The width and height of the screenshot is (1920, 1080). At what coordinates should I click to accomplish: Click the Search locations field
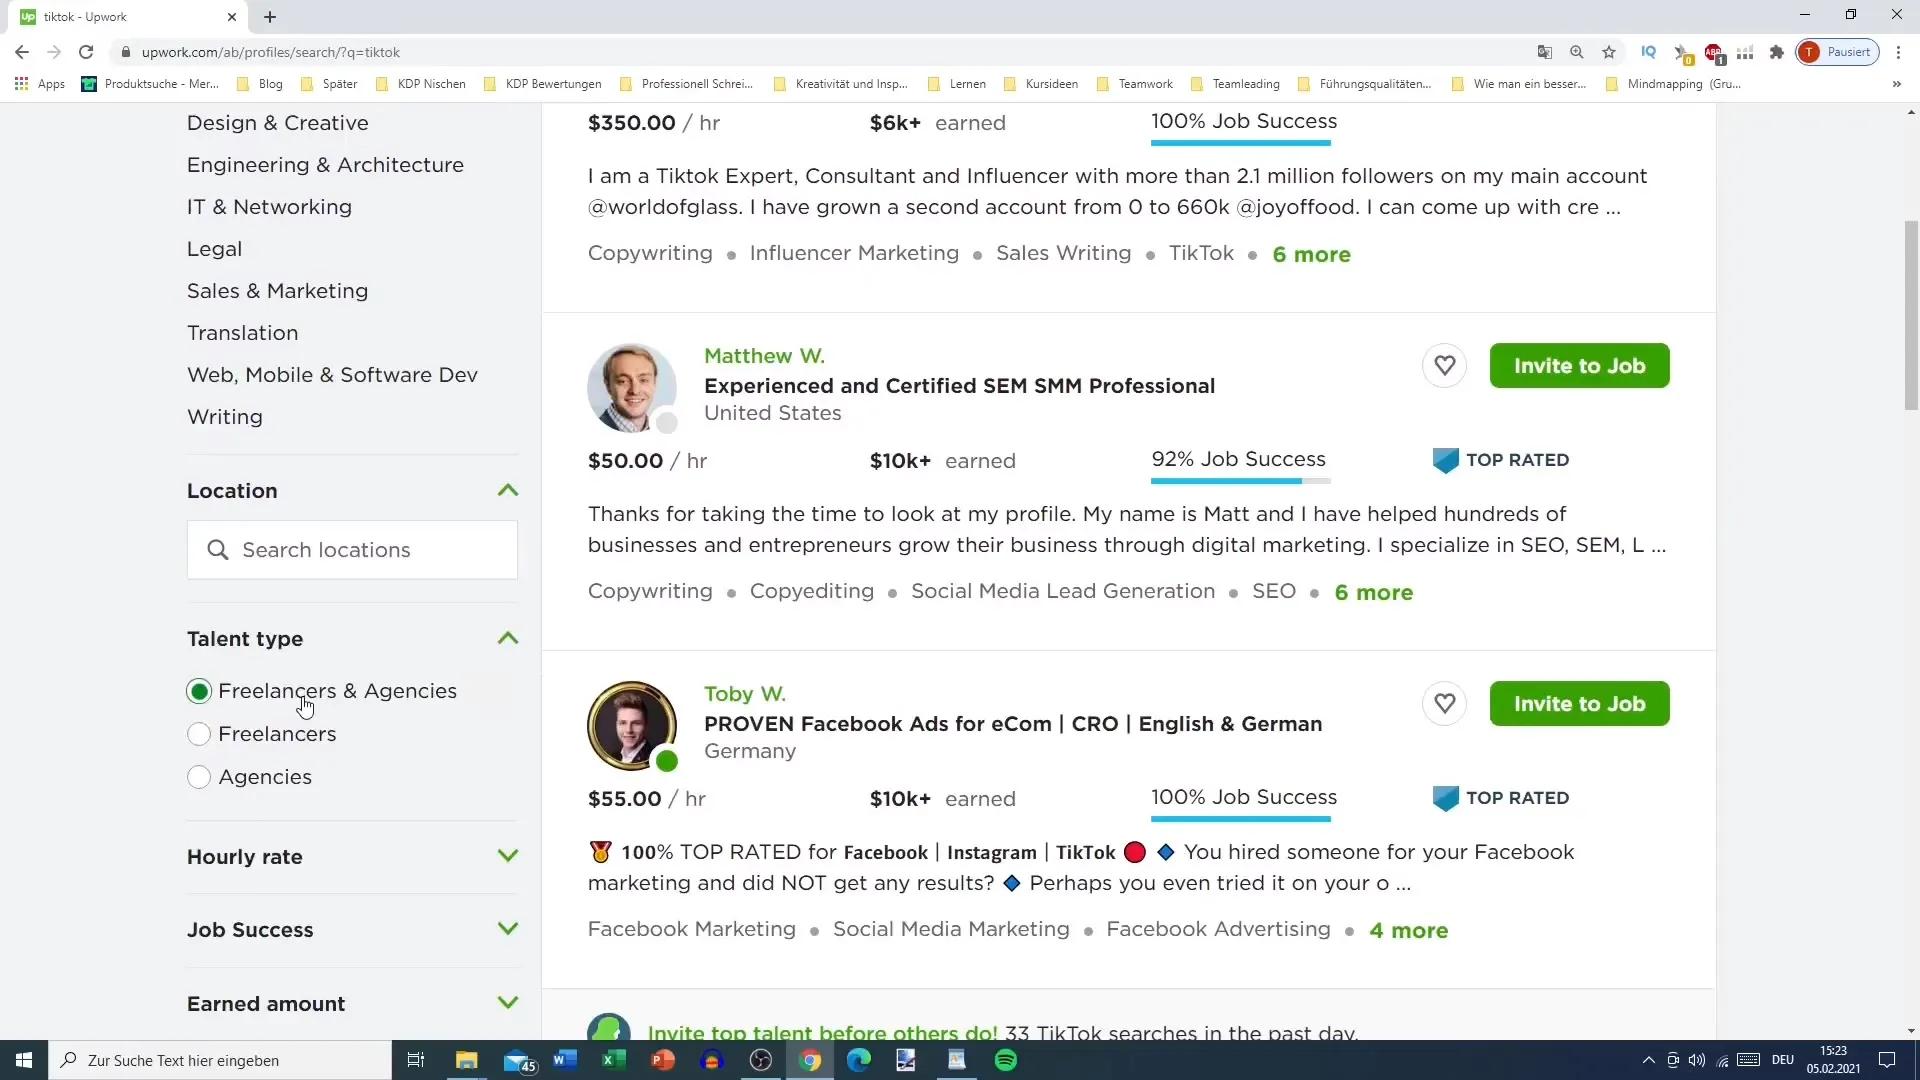coord(352,550)
